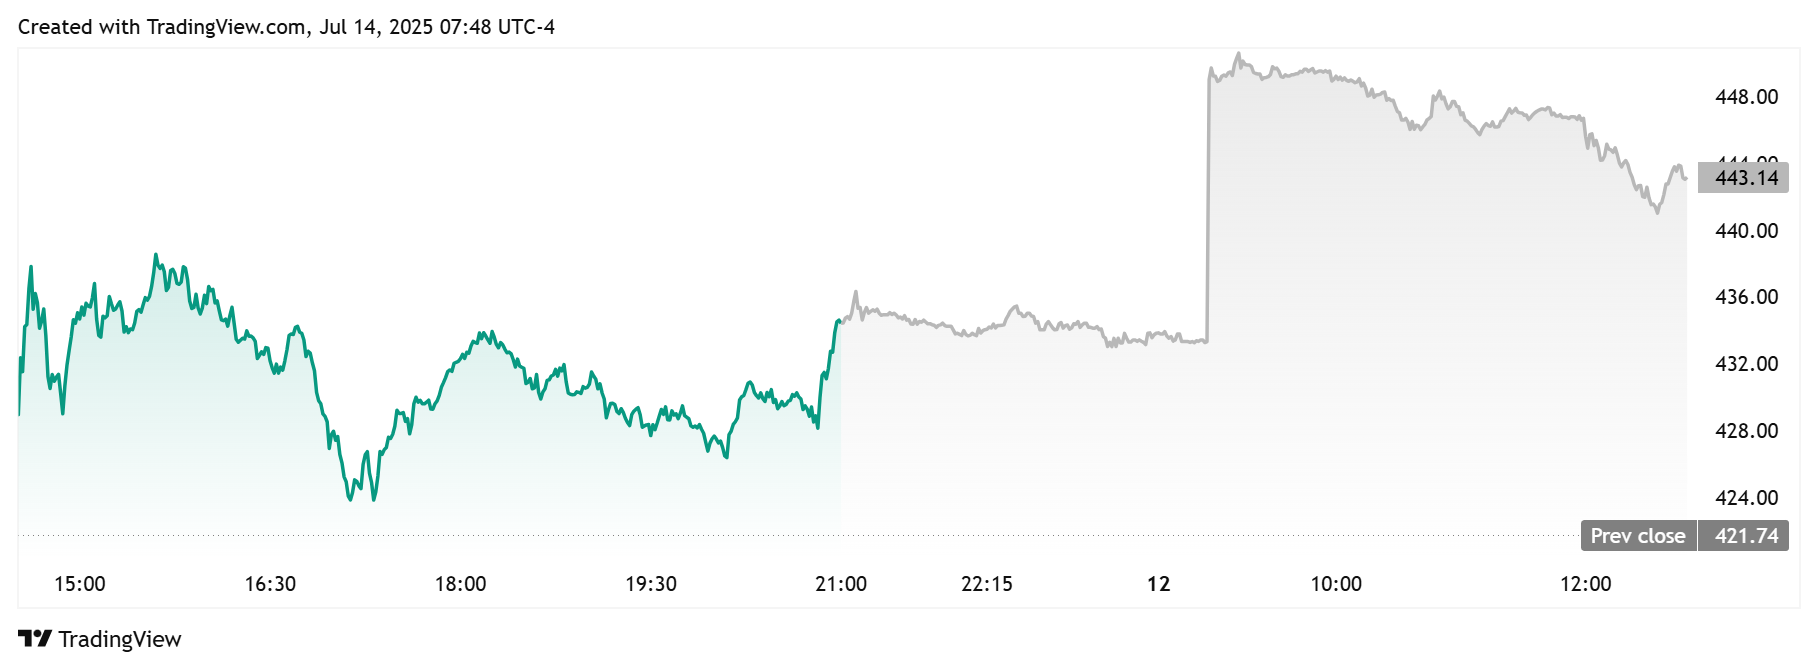The image size is (1818, 669).
Task: Select the current price label 443.14
Action: (x=1746, y=178)
